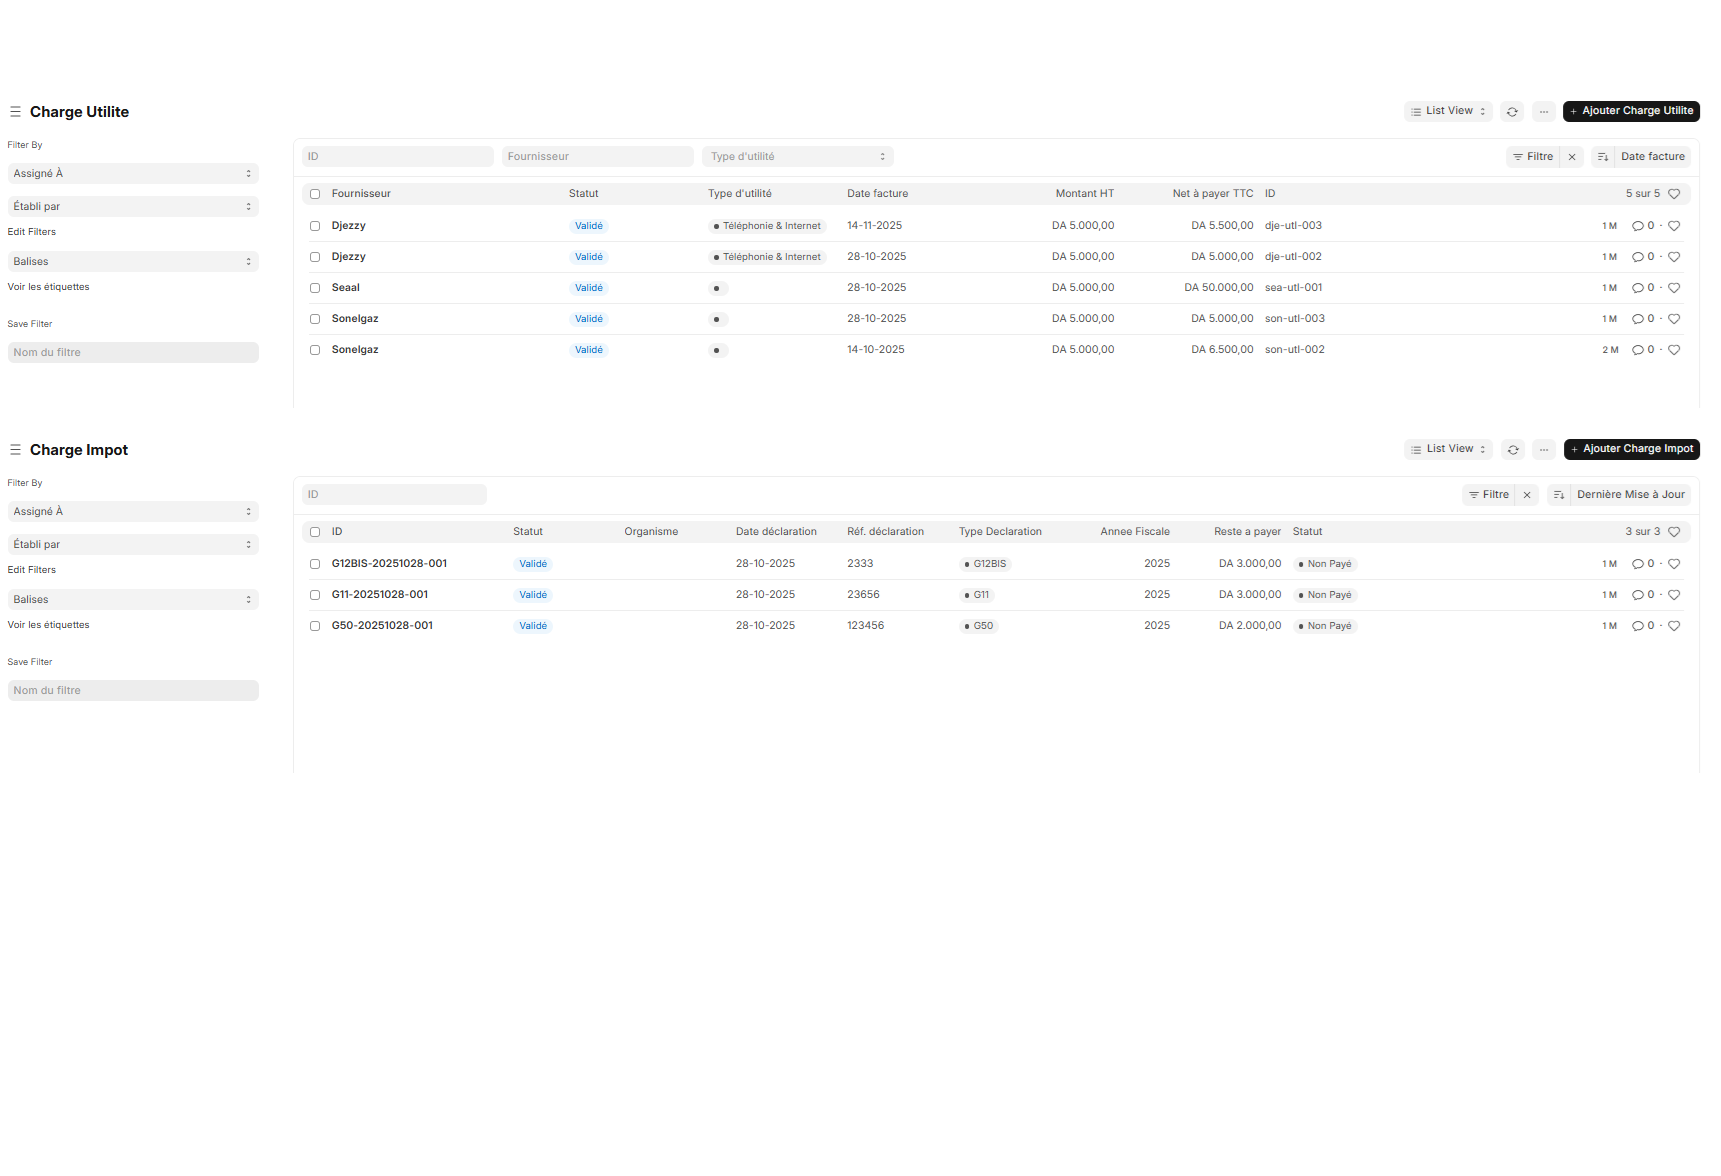Open the Sonelgaz son-utl-003 record
This screenshot has width=1721, height=1176.
coord(355,319)
